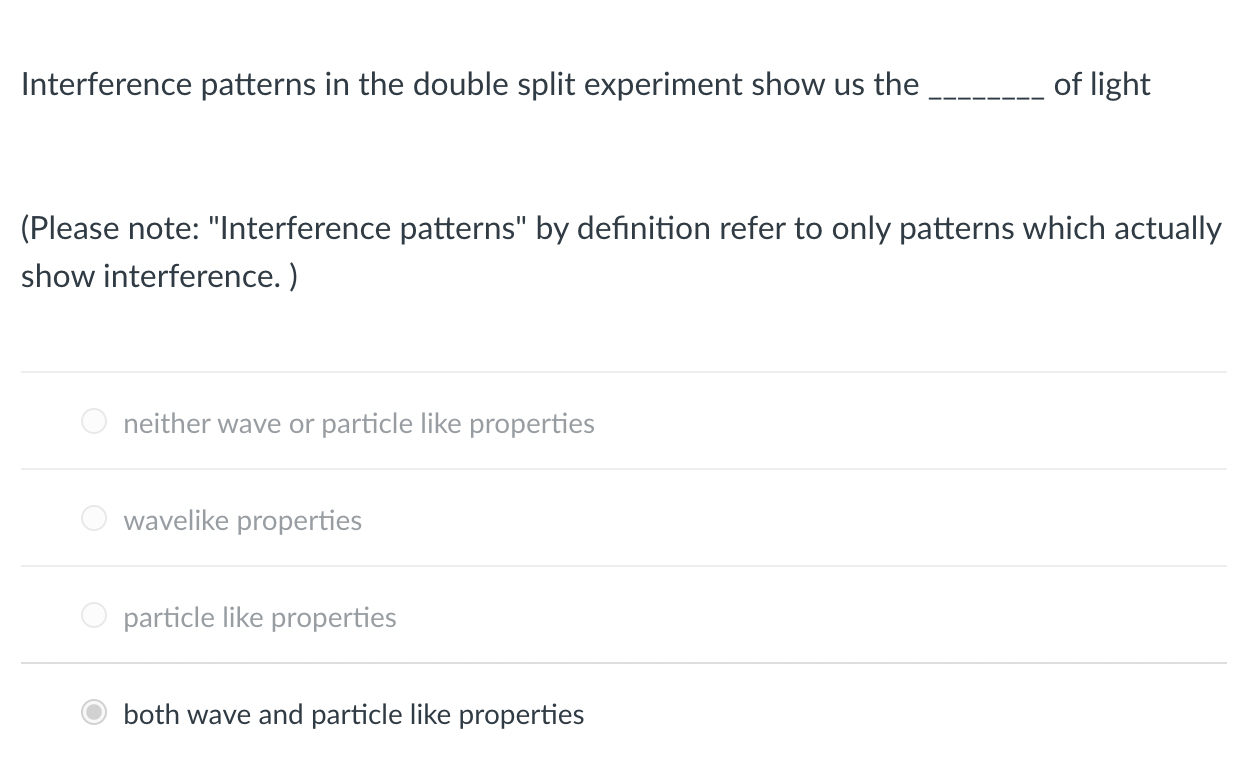Click the empty radio circle beside 'wavelike properties'
The image size is (1246, 766).
93,518
